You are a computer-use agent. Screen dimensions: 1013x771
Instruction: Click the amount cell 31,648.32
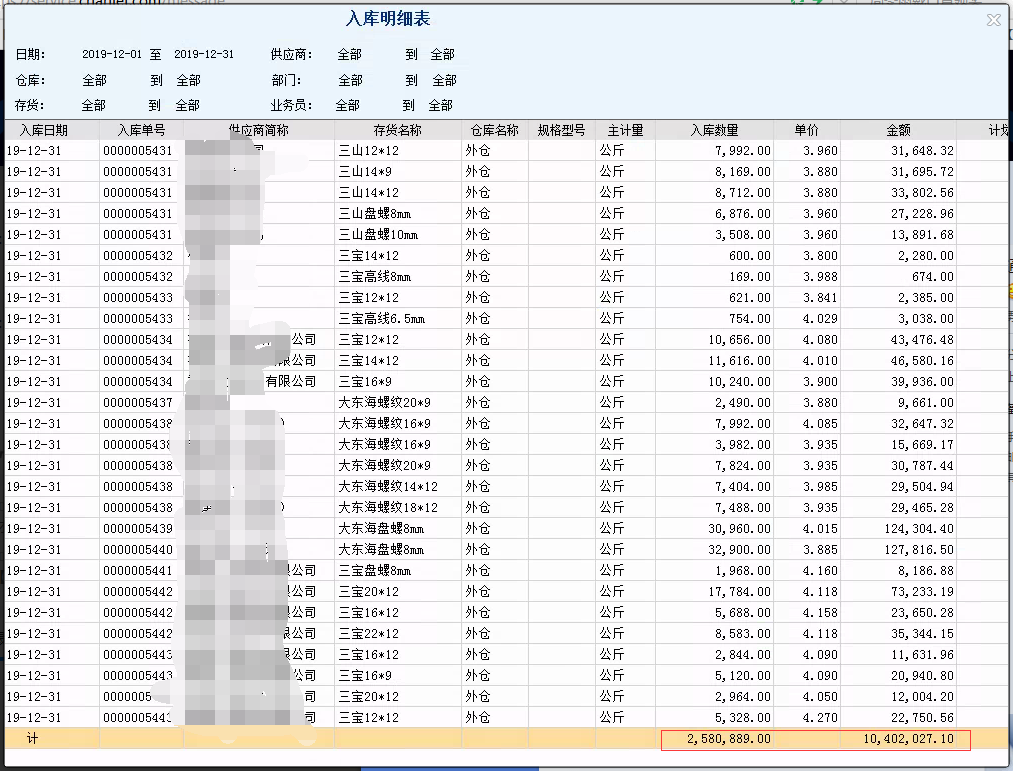[x=922, y=151]
